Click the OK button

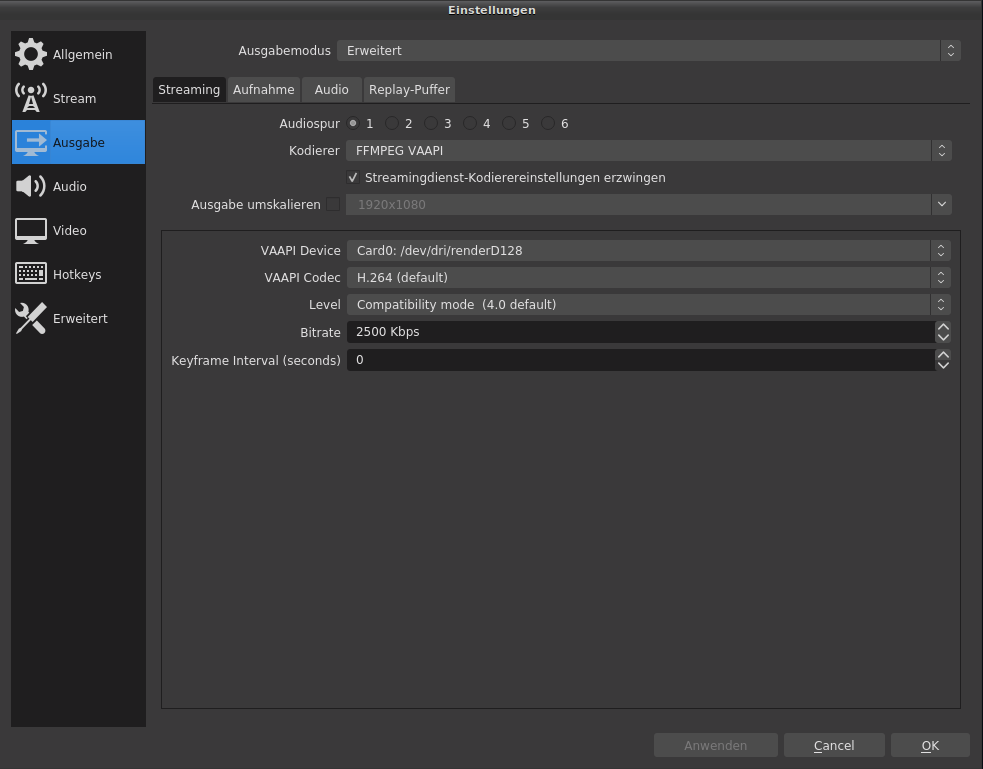click(930, 746)
